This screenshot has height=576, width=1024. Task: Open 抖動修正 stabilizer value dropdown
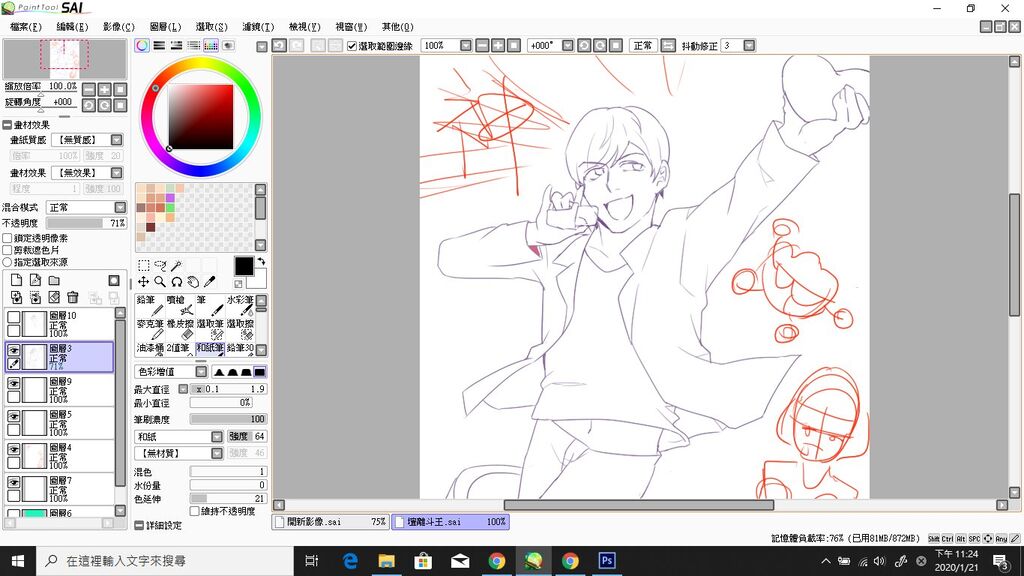point(749,45)
